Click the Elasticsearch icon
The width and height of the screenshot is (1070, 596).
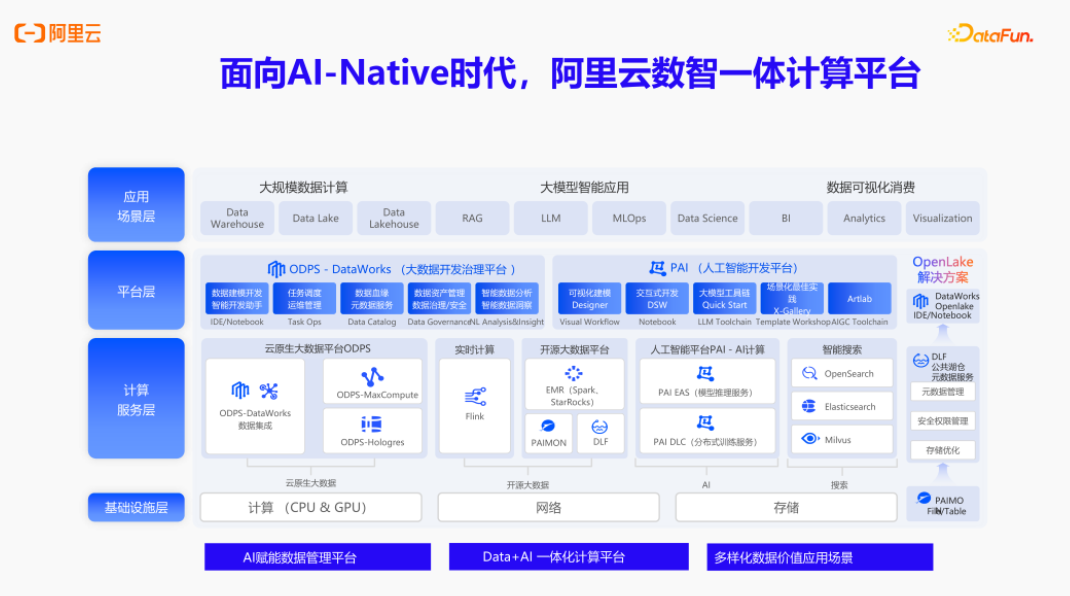[x=809, y=406]
